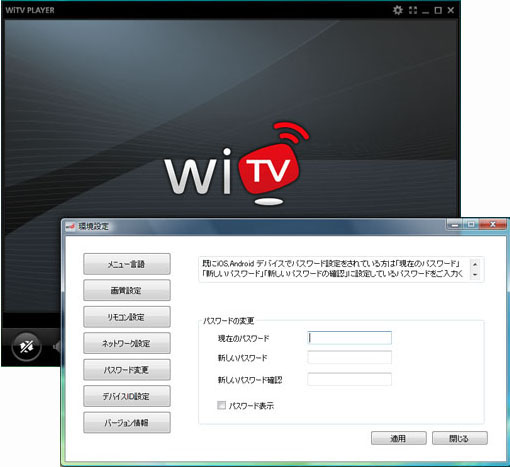This screenshot has width=510, height=467.
Task: Open メニュー言語 settings section
Action: [127, 264]
